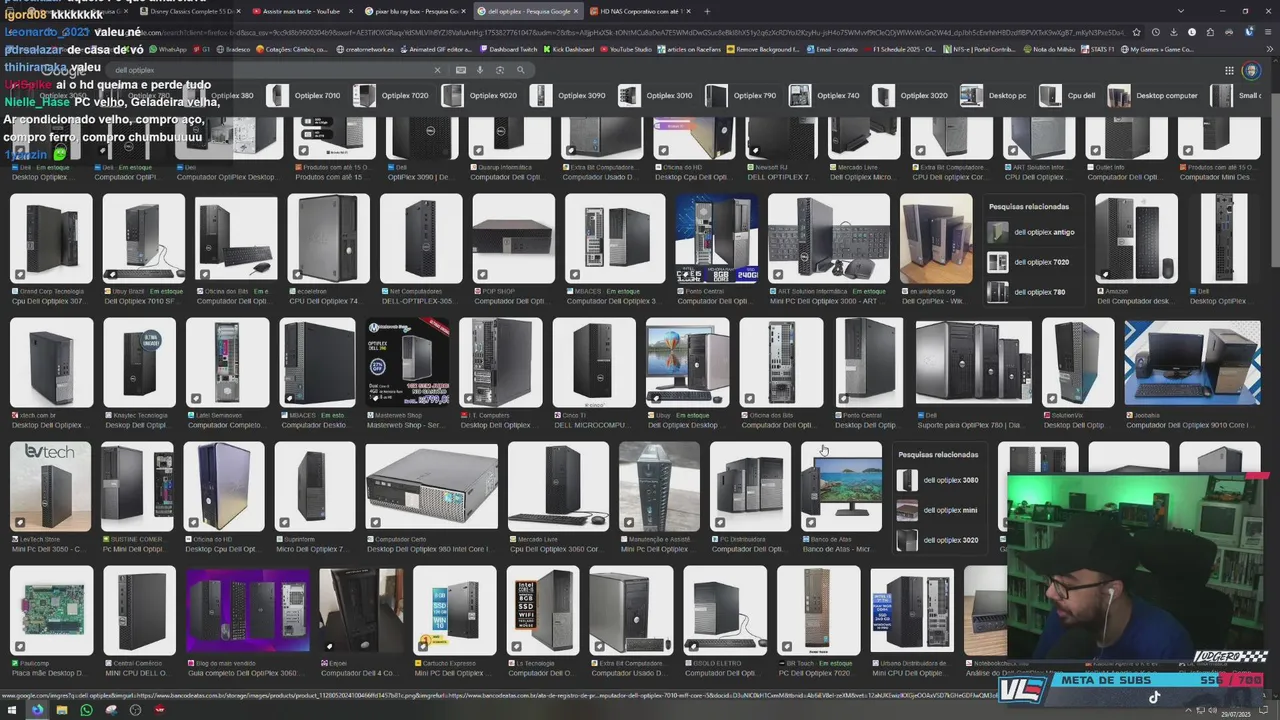Filter results by Optiplex 790 chip
The image size is (1280, 720).
741,96
